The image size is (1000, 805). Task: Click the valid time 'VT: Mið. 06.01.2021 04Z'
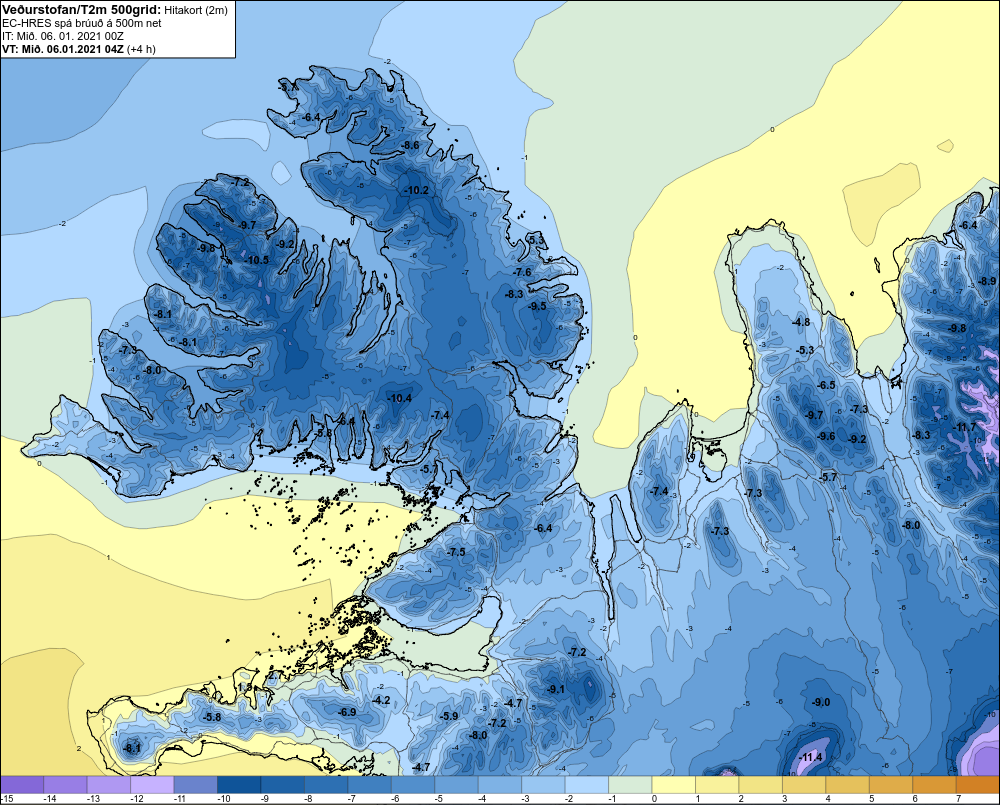click(x=62, y=49)
